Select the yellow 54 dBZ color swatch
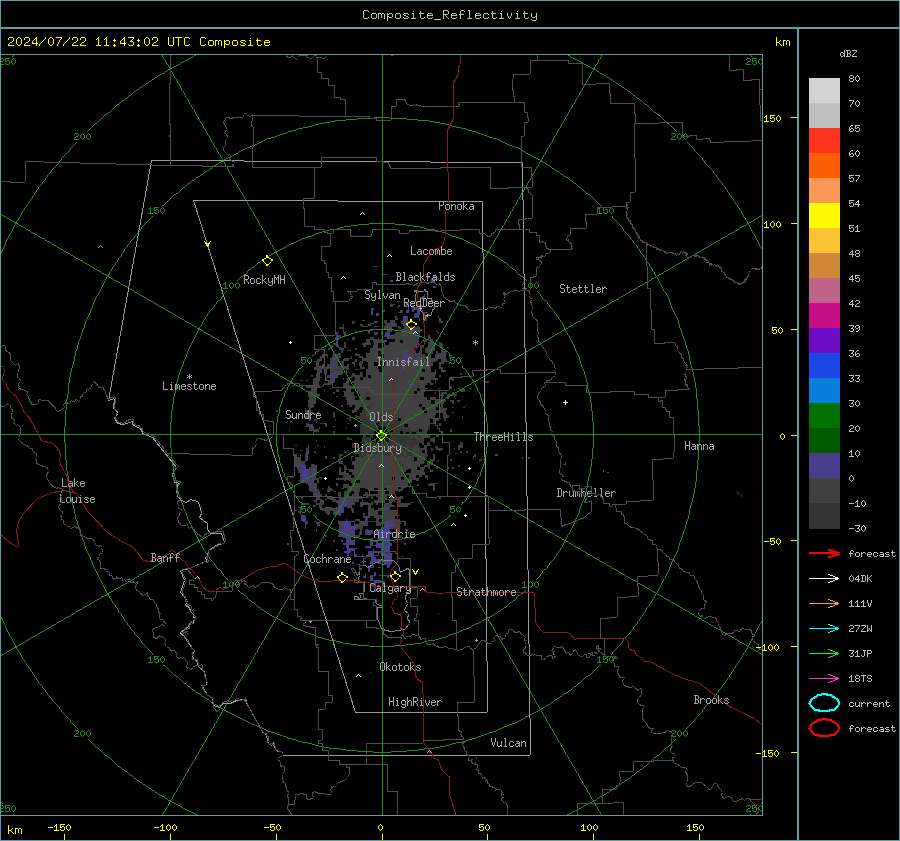The image size is (900, 841). coord(824,215)
